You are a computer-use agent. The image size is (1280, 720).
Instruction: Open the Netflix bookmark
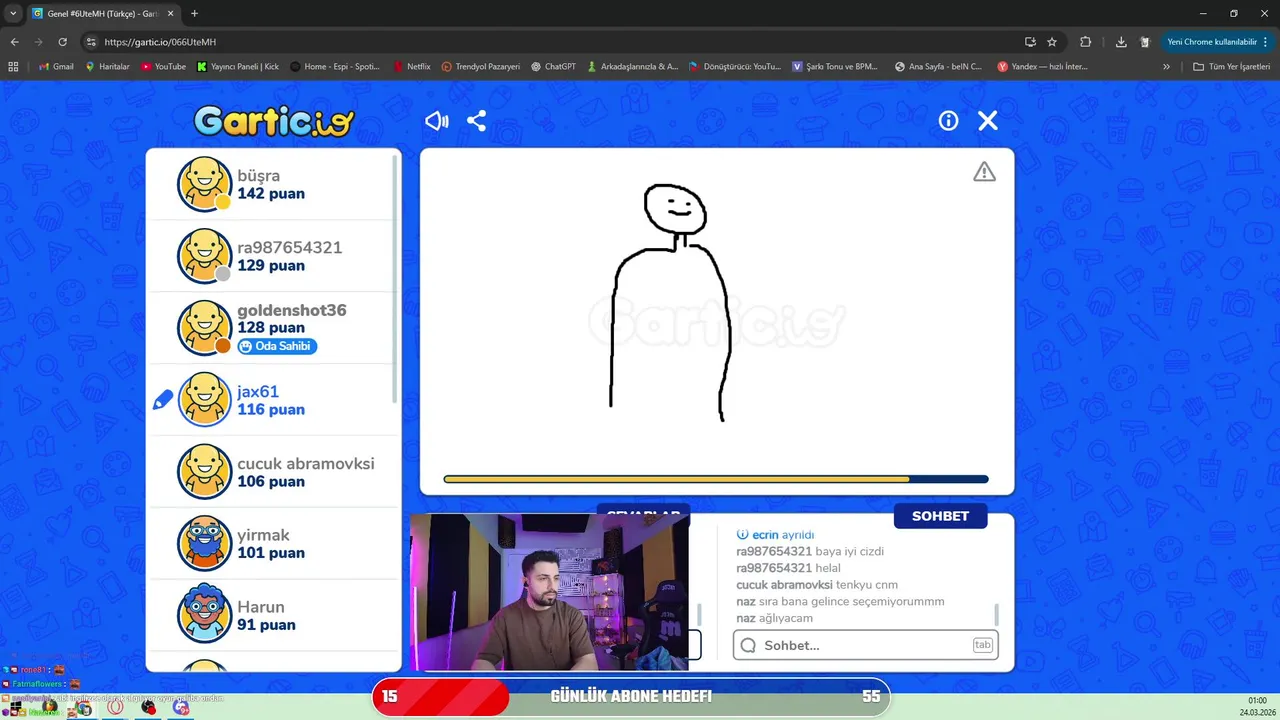click(x=411, y=66)
